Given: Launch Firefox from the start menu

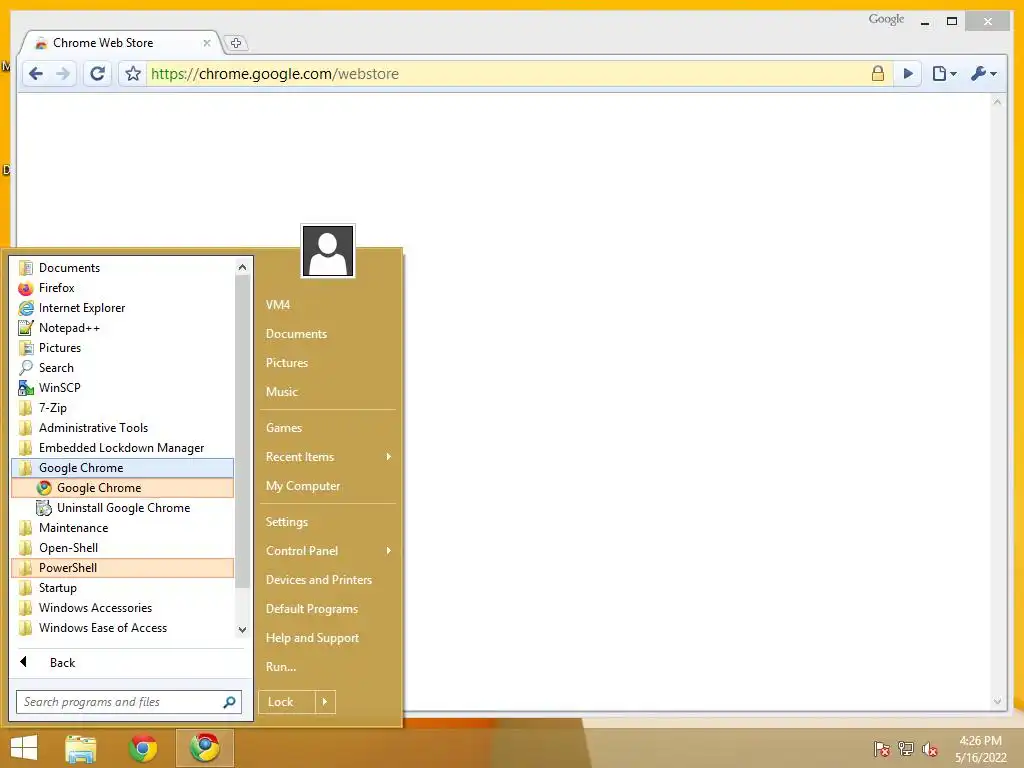Looking at the screenshot, I should (x=123, y=288).
